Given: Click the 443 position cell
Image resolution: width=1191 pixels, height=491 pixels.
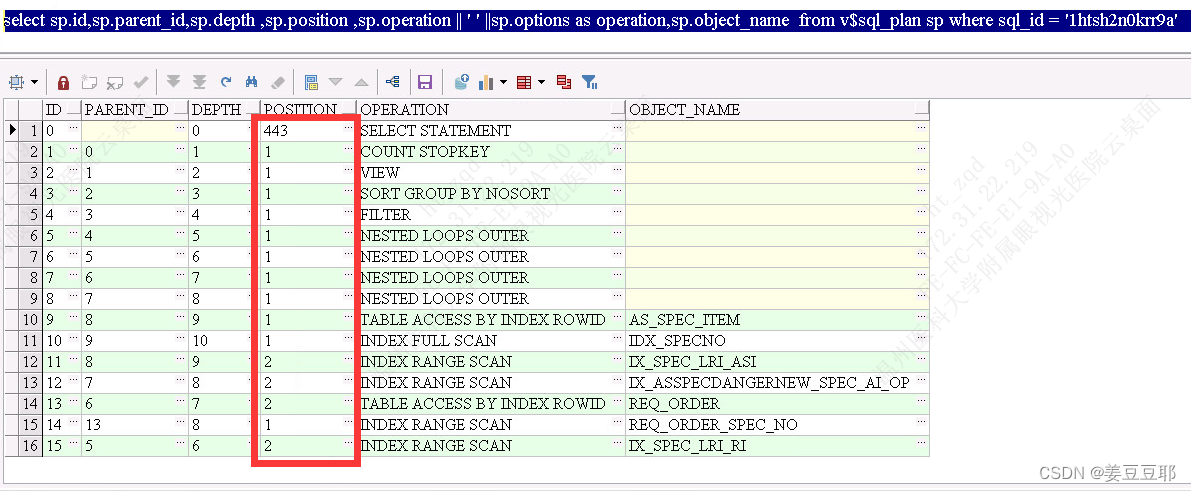Looking at the screenshot, I should 309,131.
